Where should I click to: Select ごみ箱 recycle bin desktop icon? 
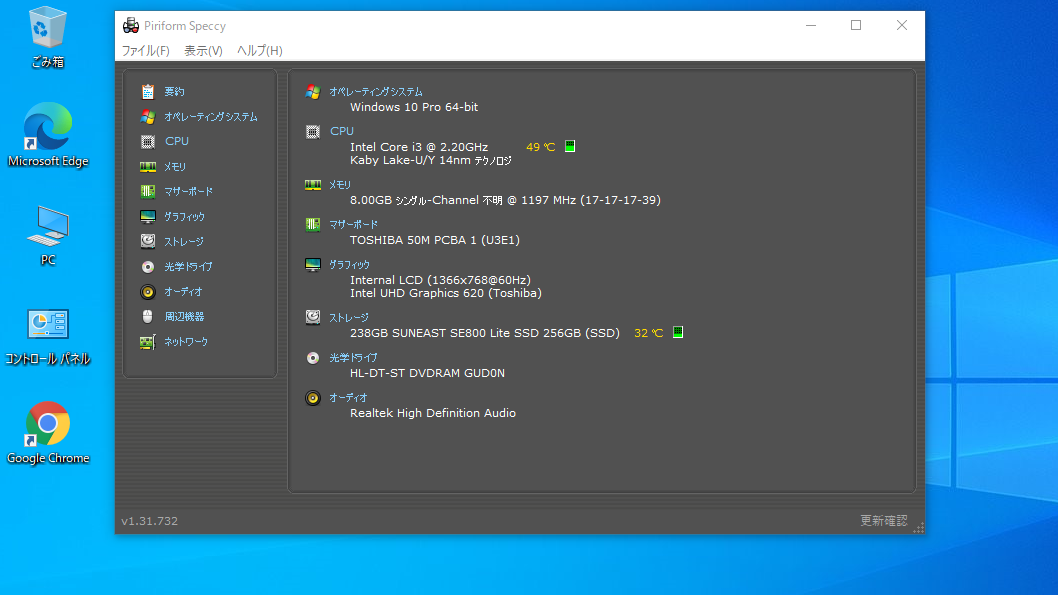coord(48,36)
